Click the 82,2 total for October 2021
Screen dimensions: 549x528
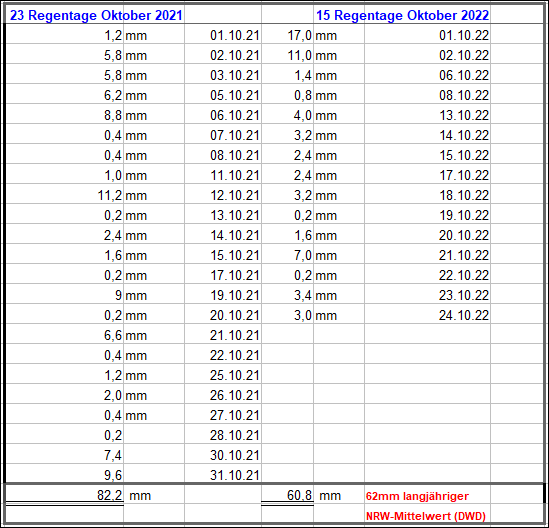(110, 495)
